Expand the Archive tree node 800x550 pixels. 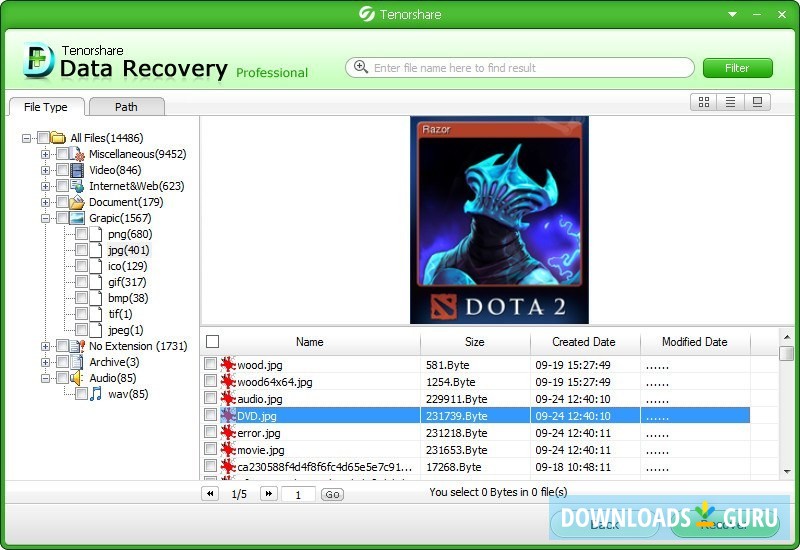pos(45,362)
